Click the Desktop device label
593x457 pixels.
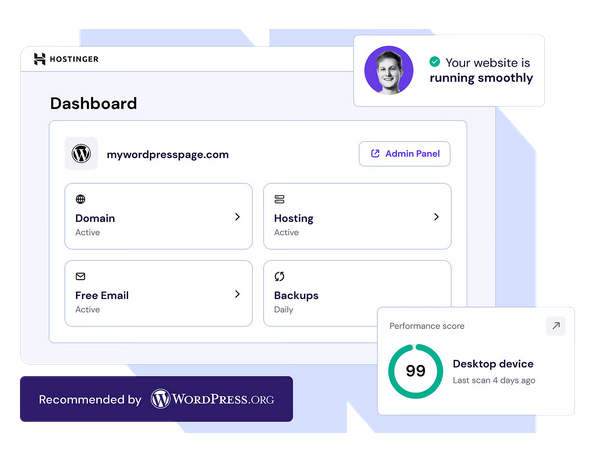tap(493, 364)
